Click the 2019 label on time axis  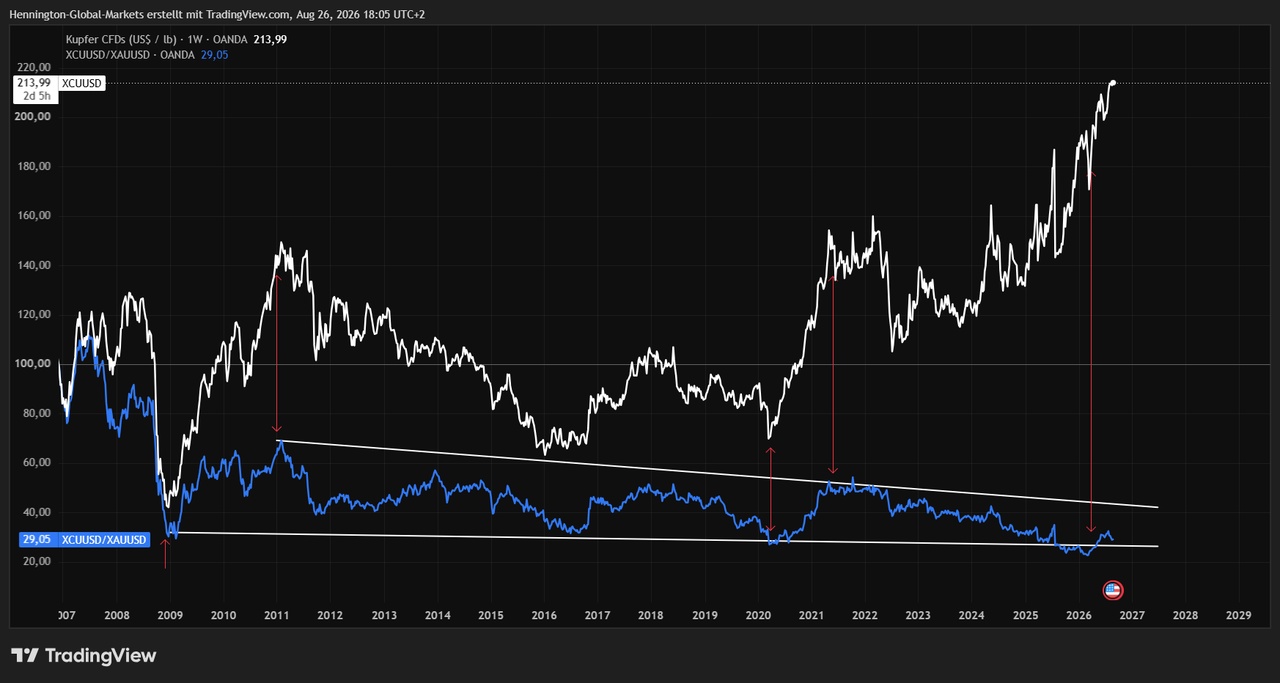[705, 615]
